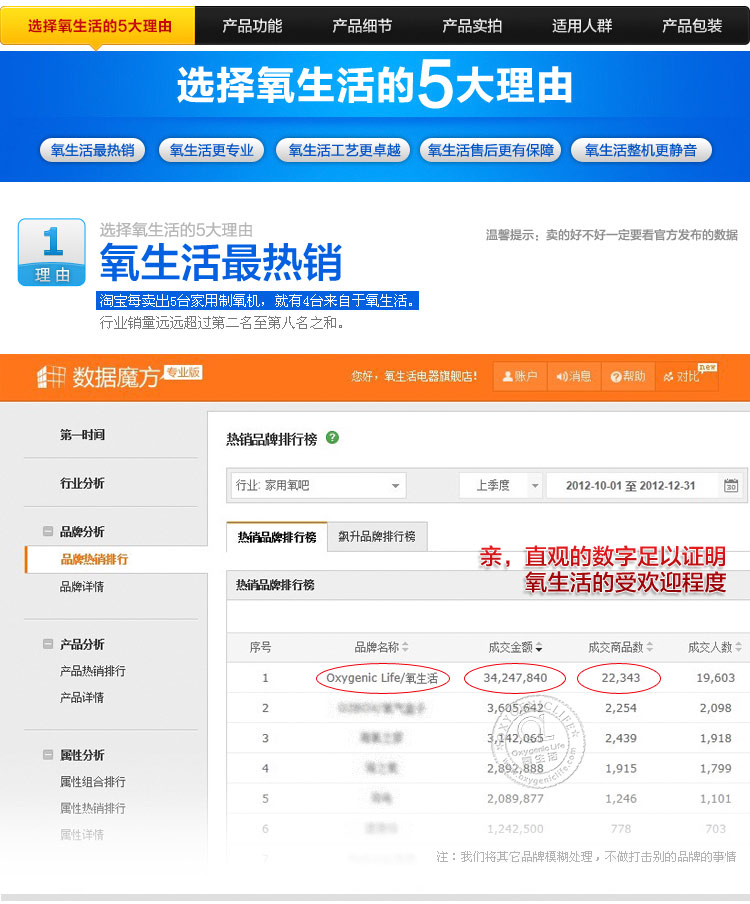Select the 产品包装 tab
Image resolution: width=750 pixels, height=904 pixels.
click(692, 26)
